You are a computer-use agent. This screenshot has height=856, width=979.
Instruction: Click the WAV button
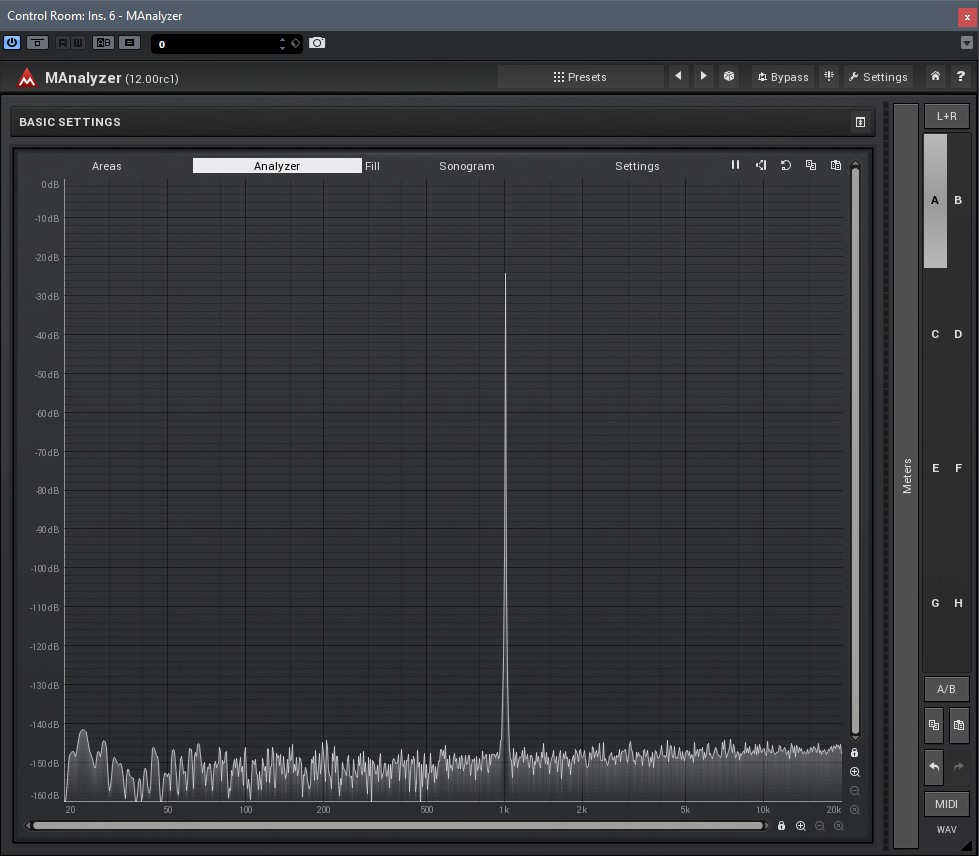tap(947, 830)
